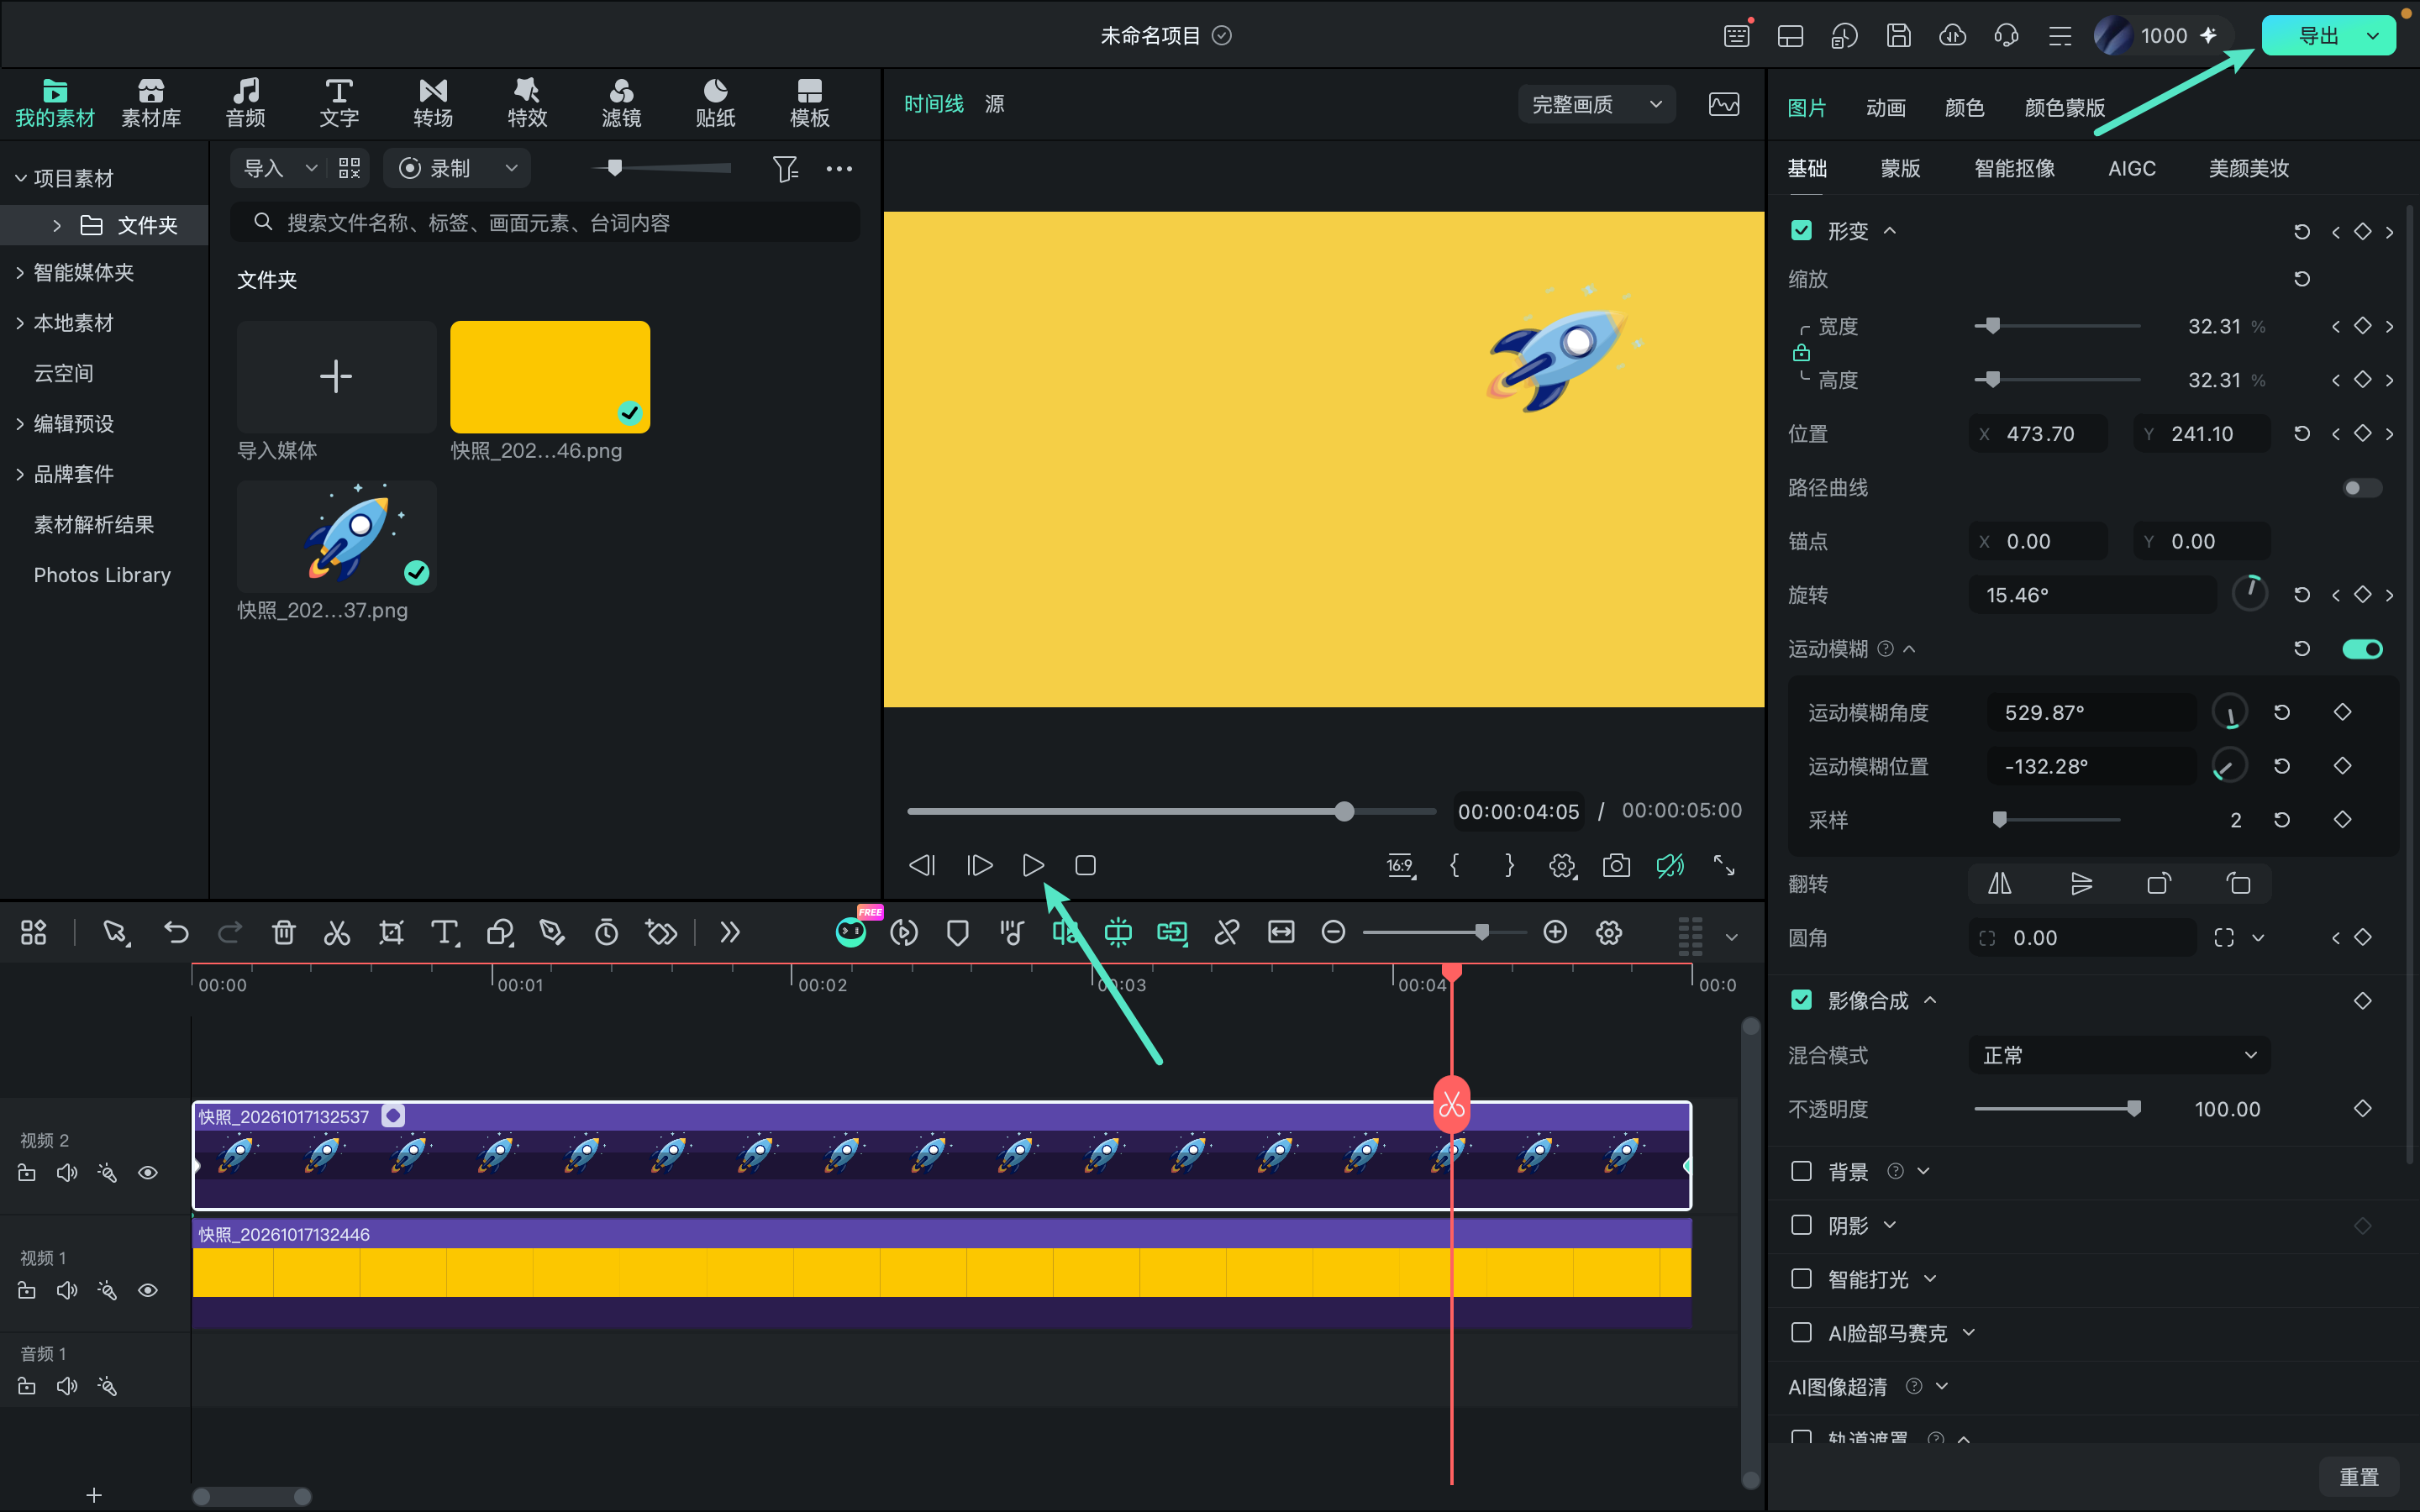Toggle the 运动模糊 motion blur switch

pyautogui.click(x=2362, y=649)
